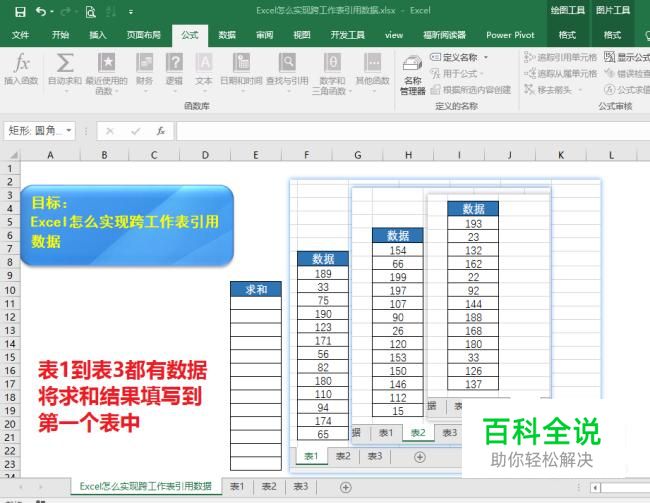Click the formula bar cancel X icon
The height and width of the screenshot is (503, 650).
click(110, 131)
